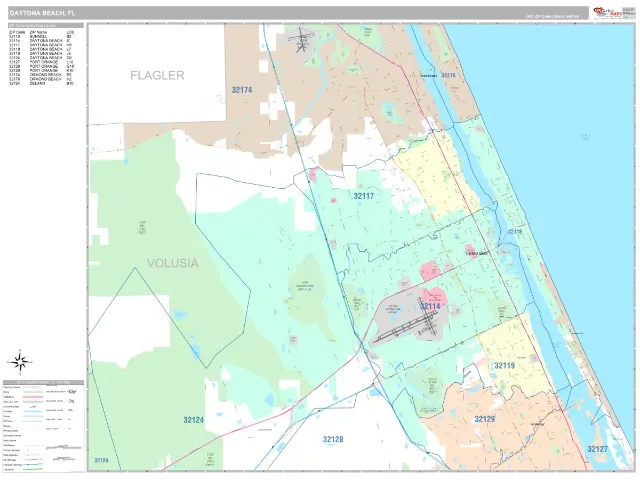Click the compass rose symbol
Image resolution: width=640 pixels, height=480 pixels.
(20, 362)
